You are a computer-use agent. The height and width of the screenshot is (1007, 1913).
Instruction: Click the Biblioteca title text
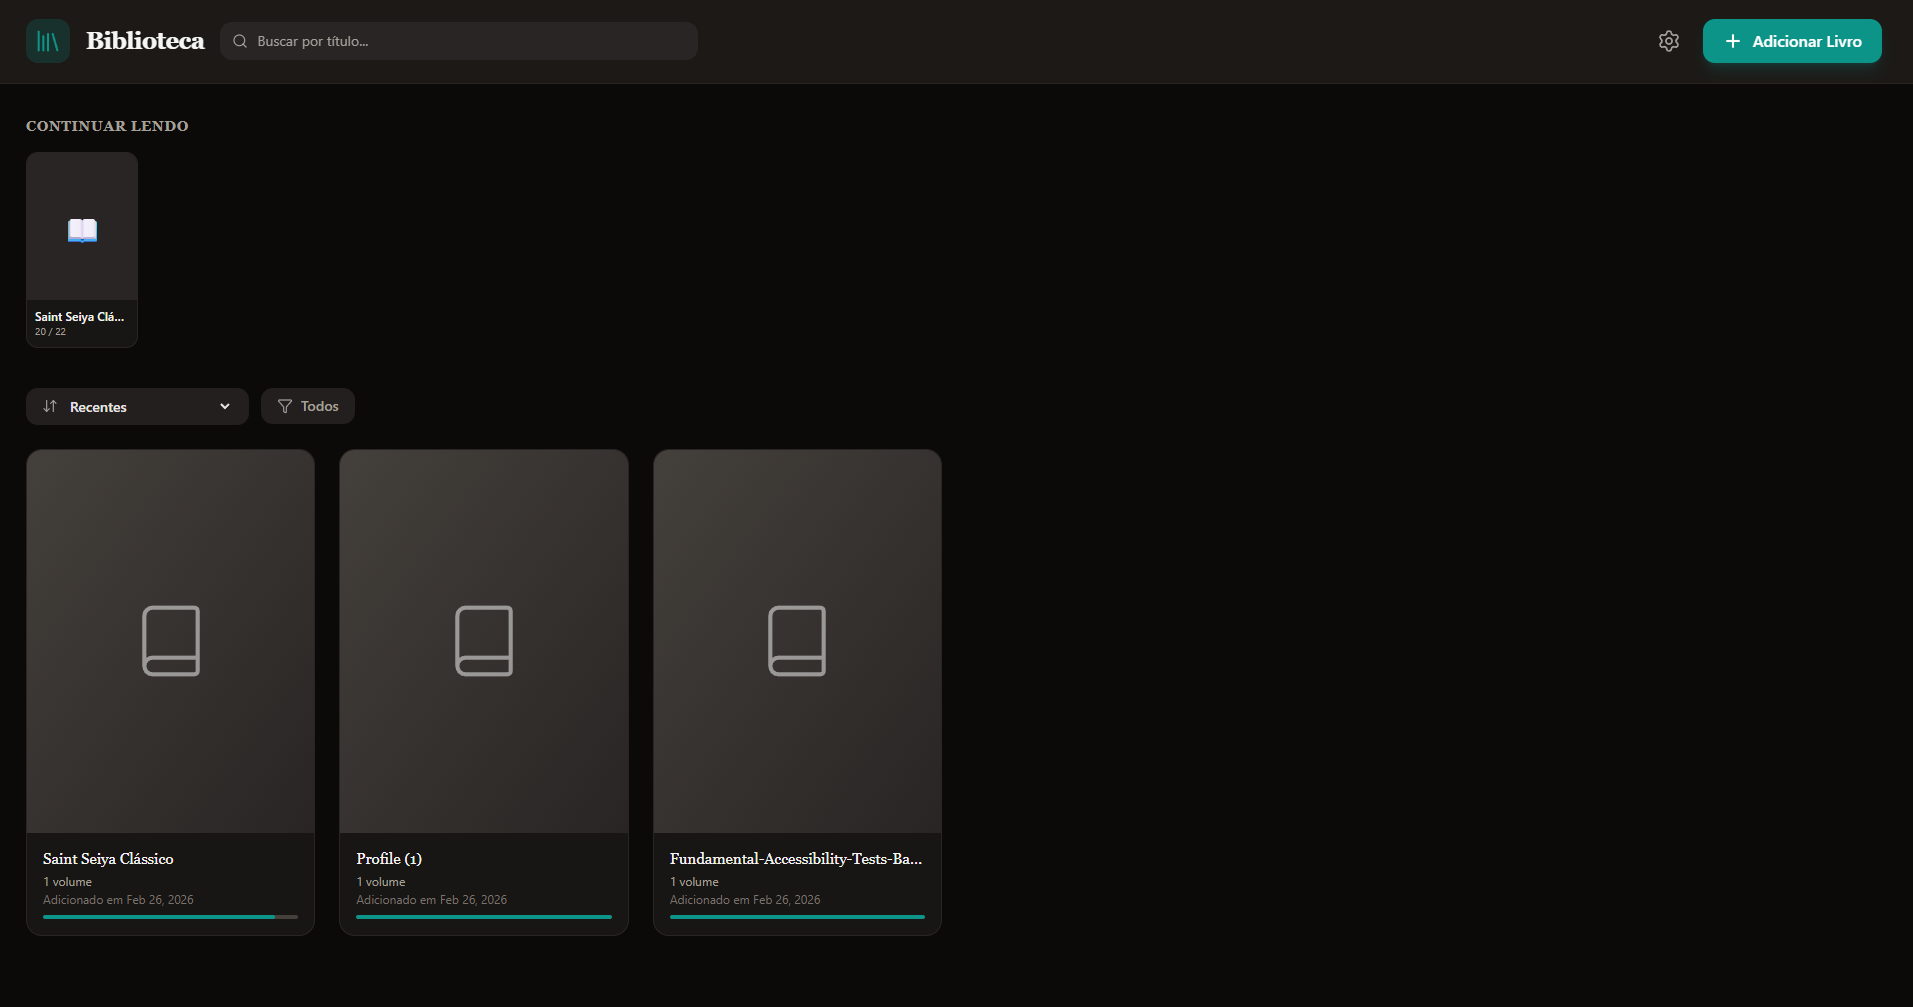(145, 40)
